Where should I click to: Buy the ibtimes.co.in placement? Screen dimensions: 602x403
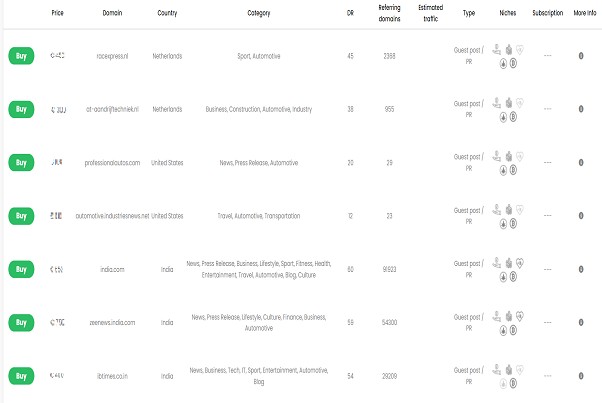pyautogui.click(x=21, y=376)
